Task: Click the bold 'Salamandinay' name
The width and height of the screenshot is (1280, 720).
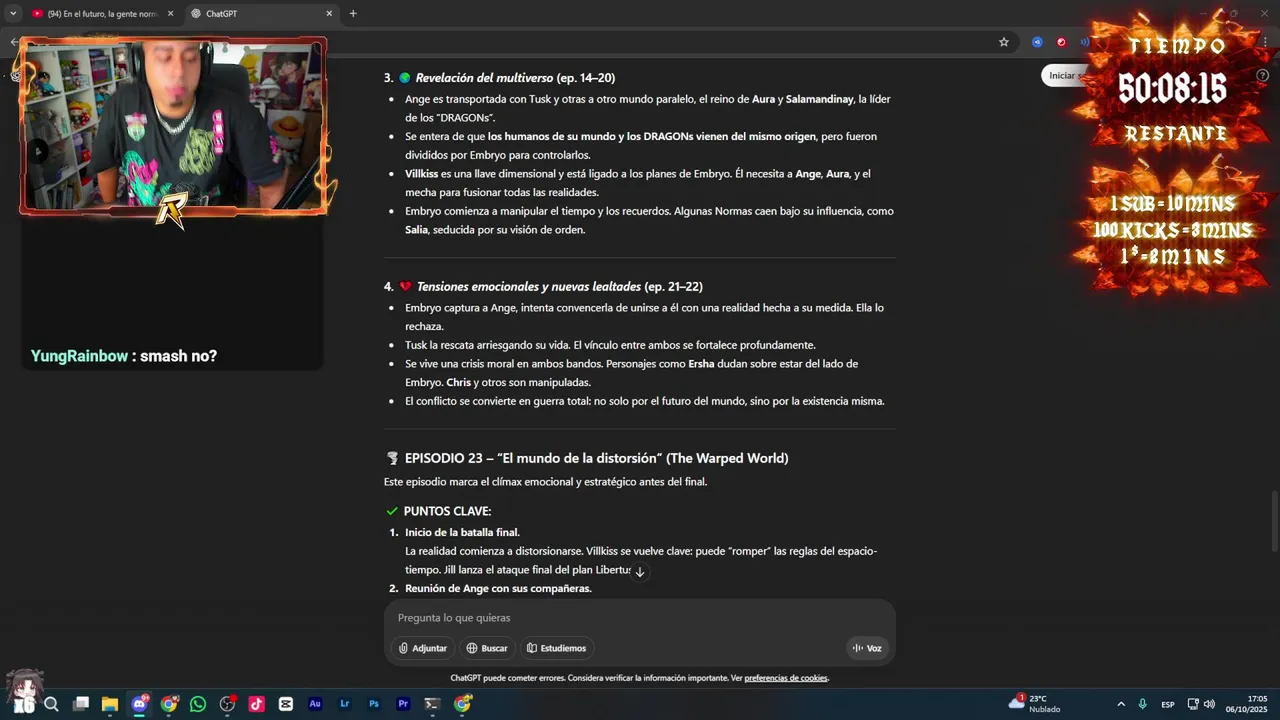Action: pyautogui.click(x=819, y=99)
